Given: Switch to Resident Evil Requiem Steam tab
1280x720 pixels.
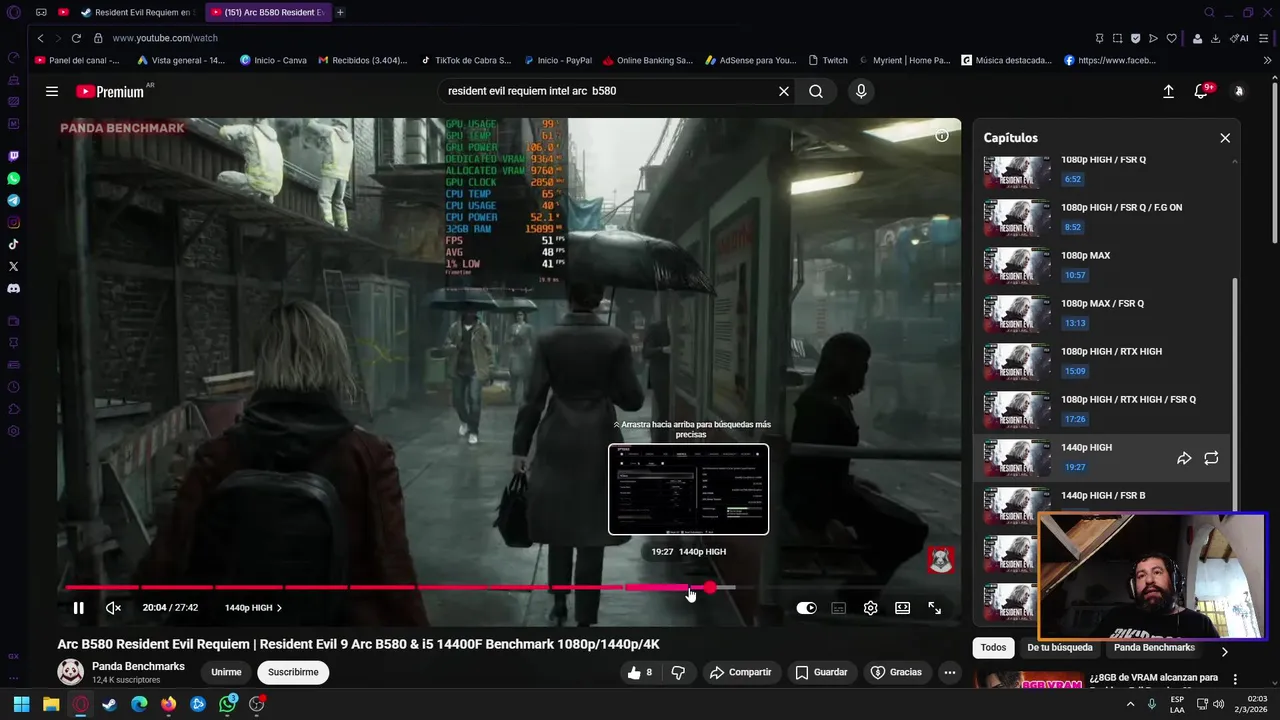Looking at the screenshot, I should tap(136, 12).
